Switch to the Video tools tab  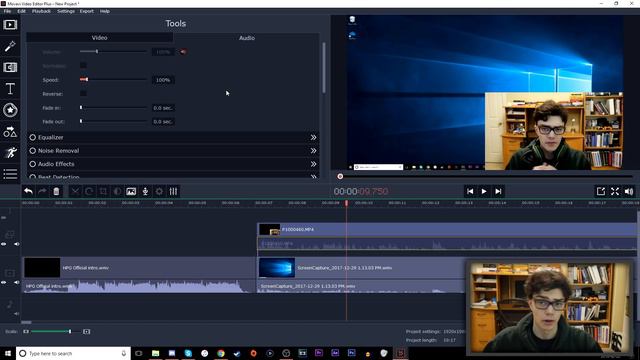pos(100,38)
